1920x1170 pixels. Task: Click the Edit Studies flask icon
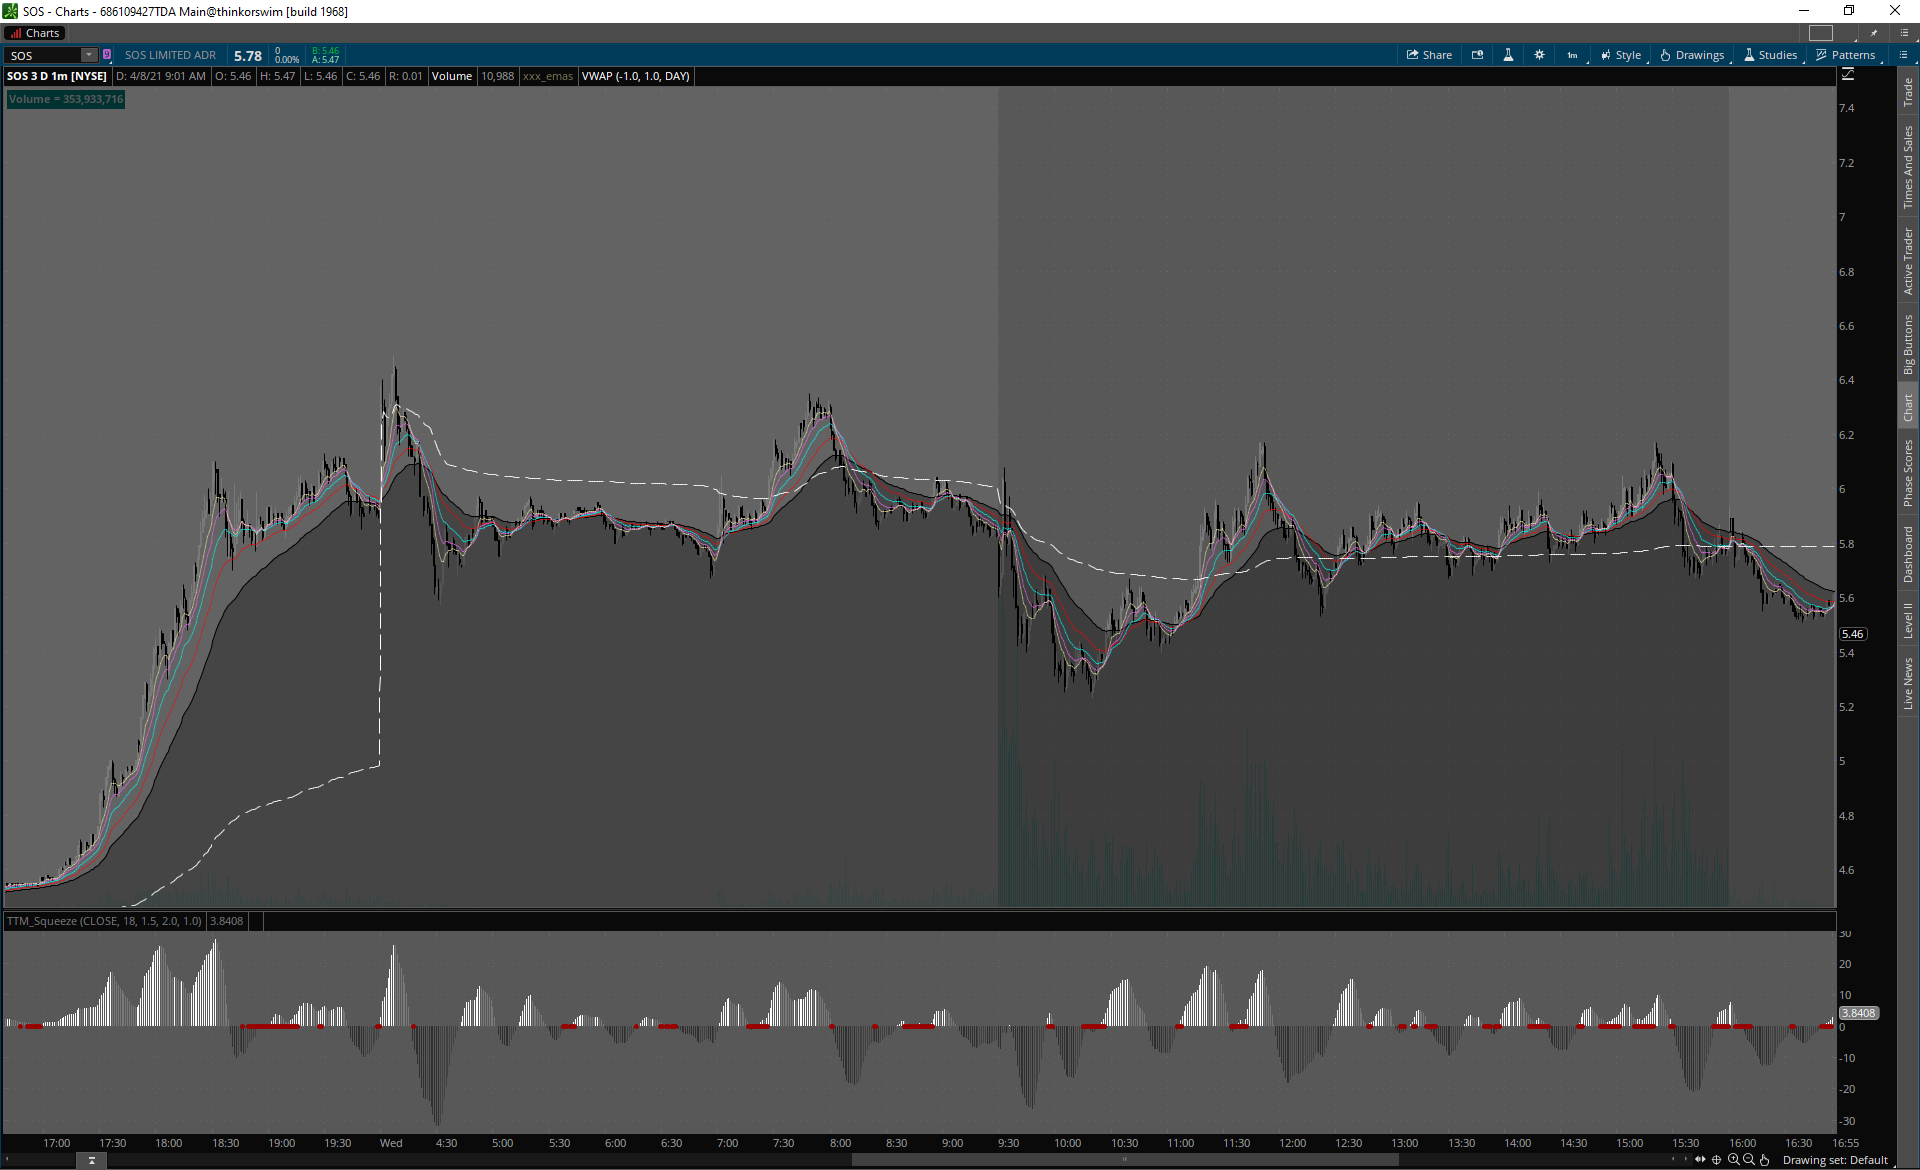tap(1508, 55)
